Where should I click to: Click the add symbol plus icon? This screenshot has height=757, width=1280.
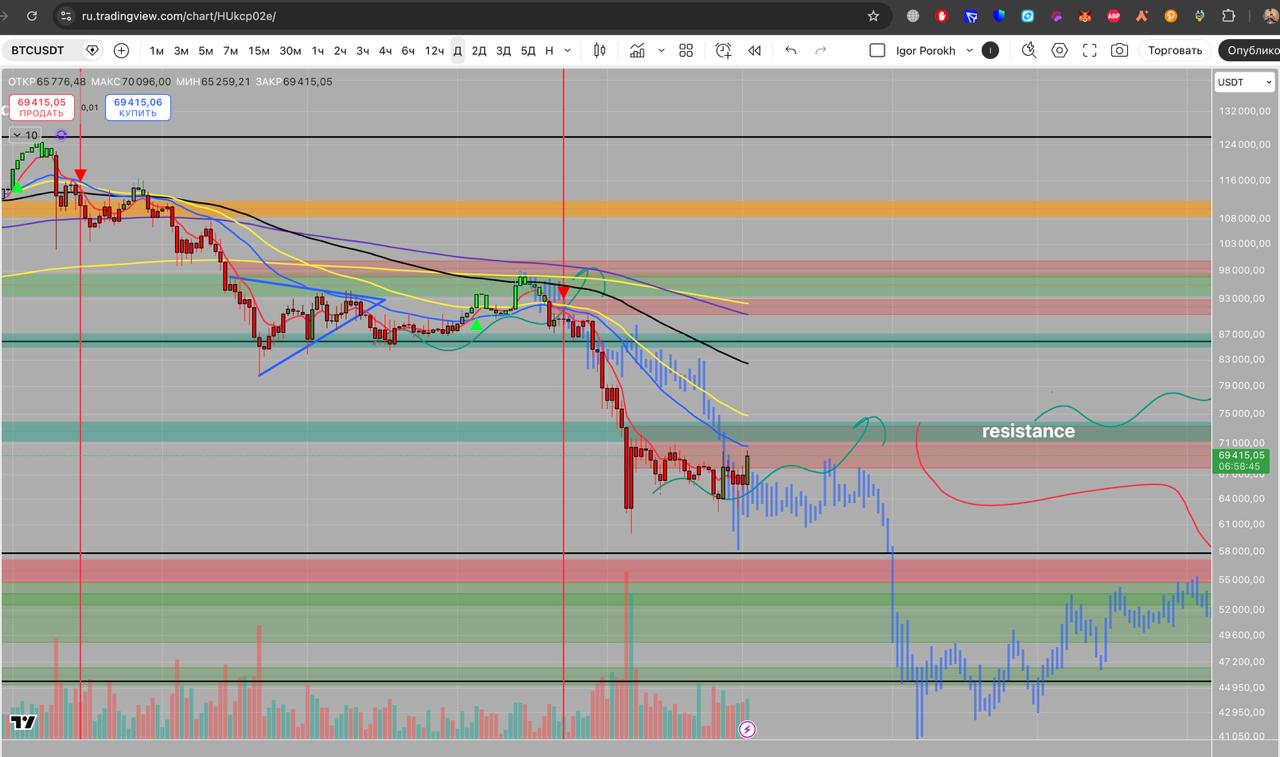tap(121, 51)
